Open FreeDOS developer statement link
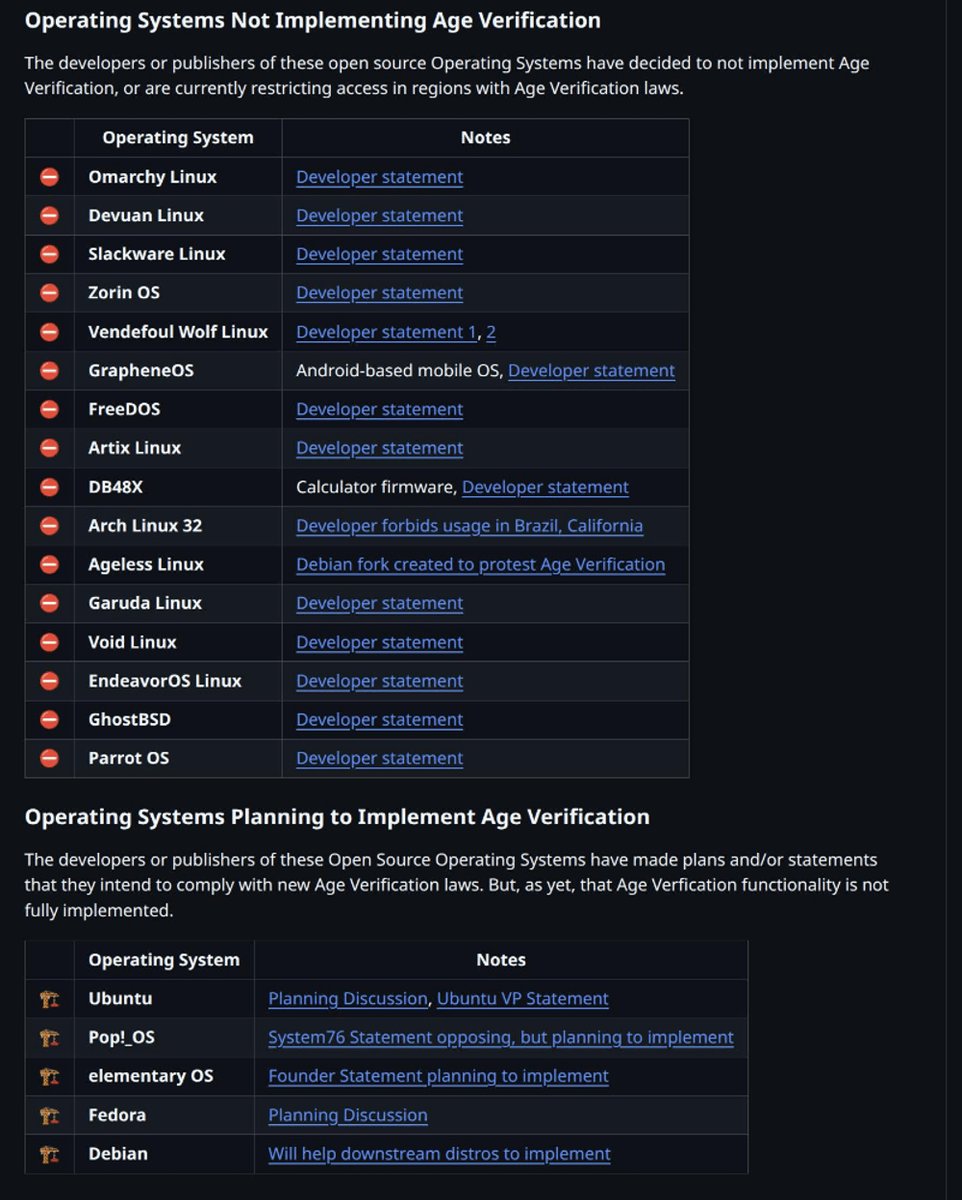 point(379,410)
